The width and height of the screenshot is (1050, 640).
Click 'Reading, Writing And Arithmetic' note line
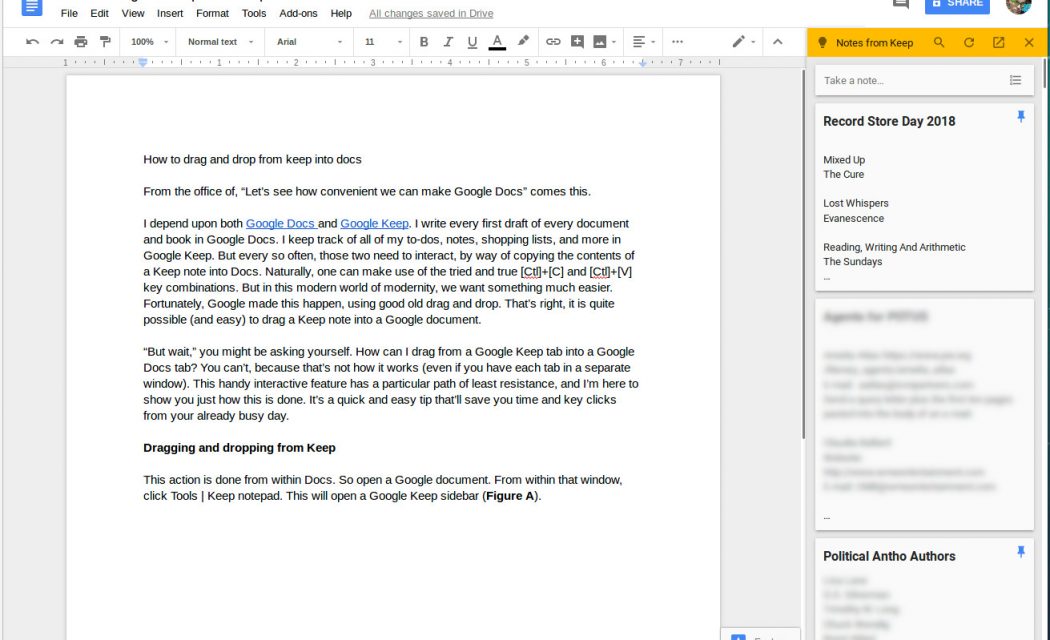click(894, 247)
